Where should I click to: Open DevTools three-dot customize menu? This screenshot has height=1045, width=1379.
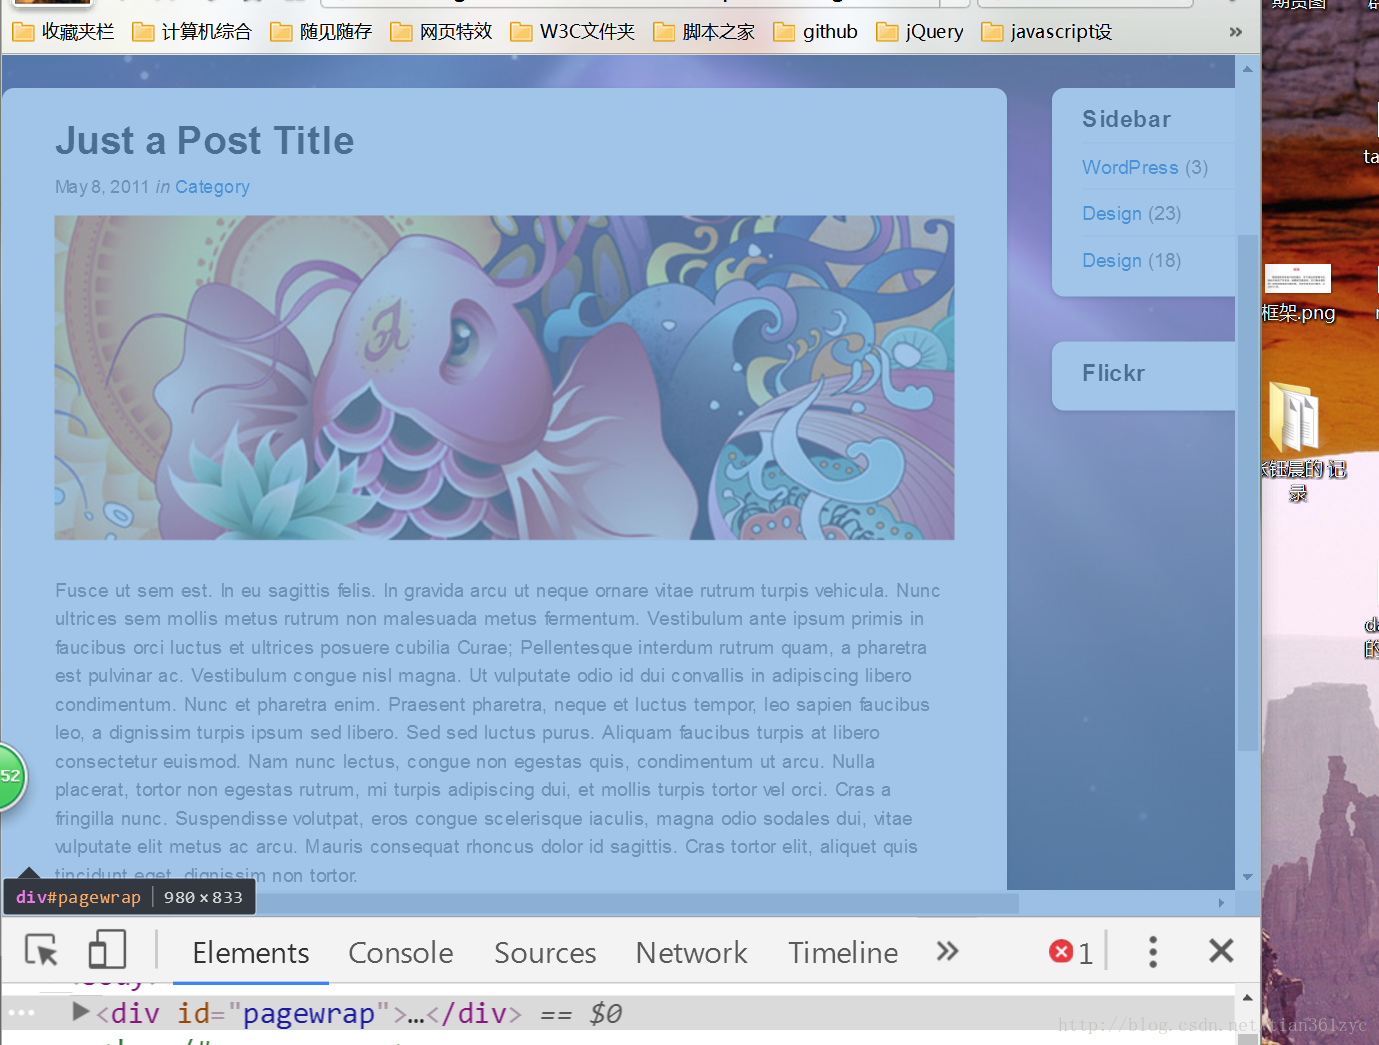[1153, 951]
